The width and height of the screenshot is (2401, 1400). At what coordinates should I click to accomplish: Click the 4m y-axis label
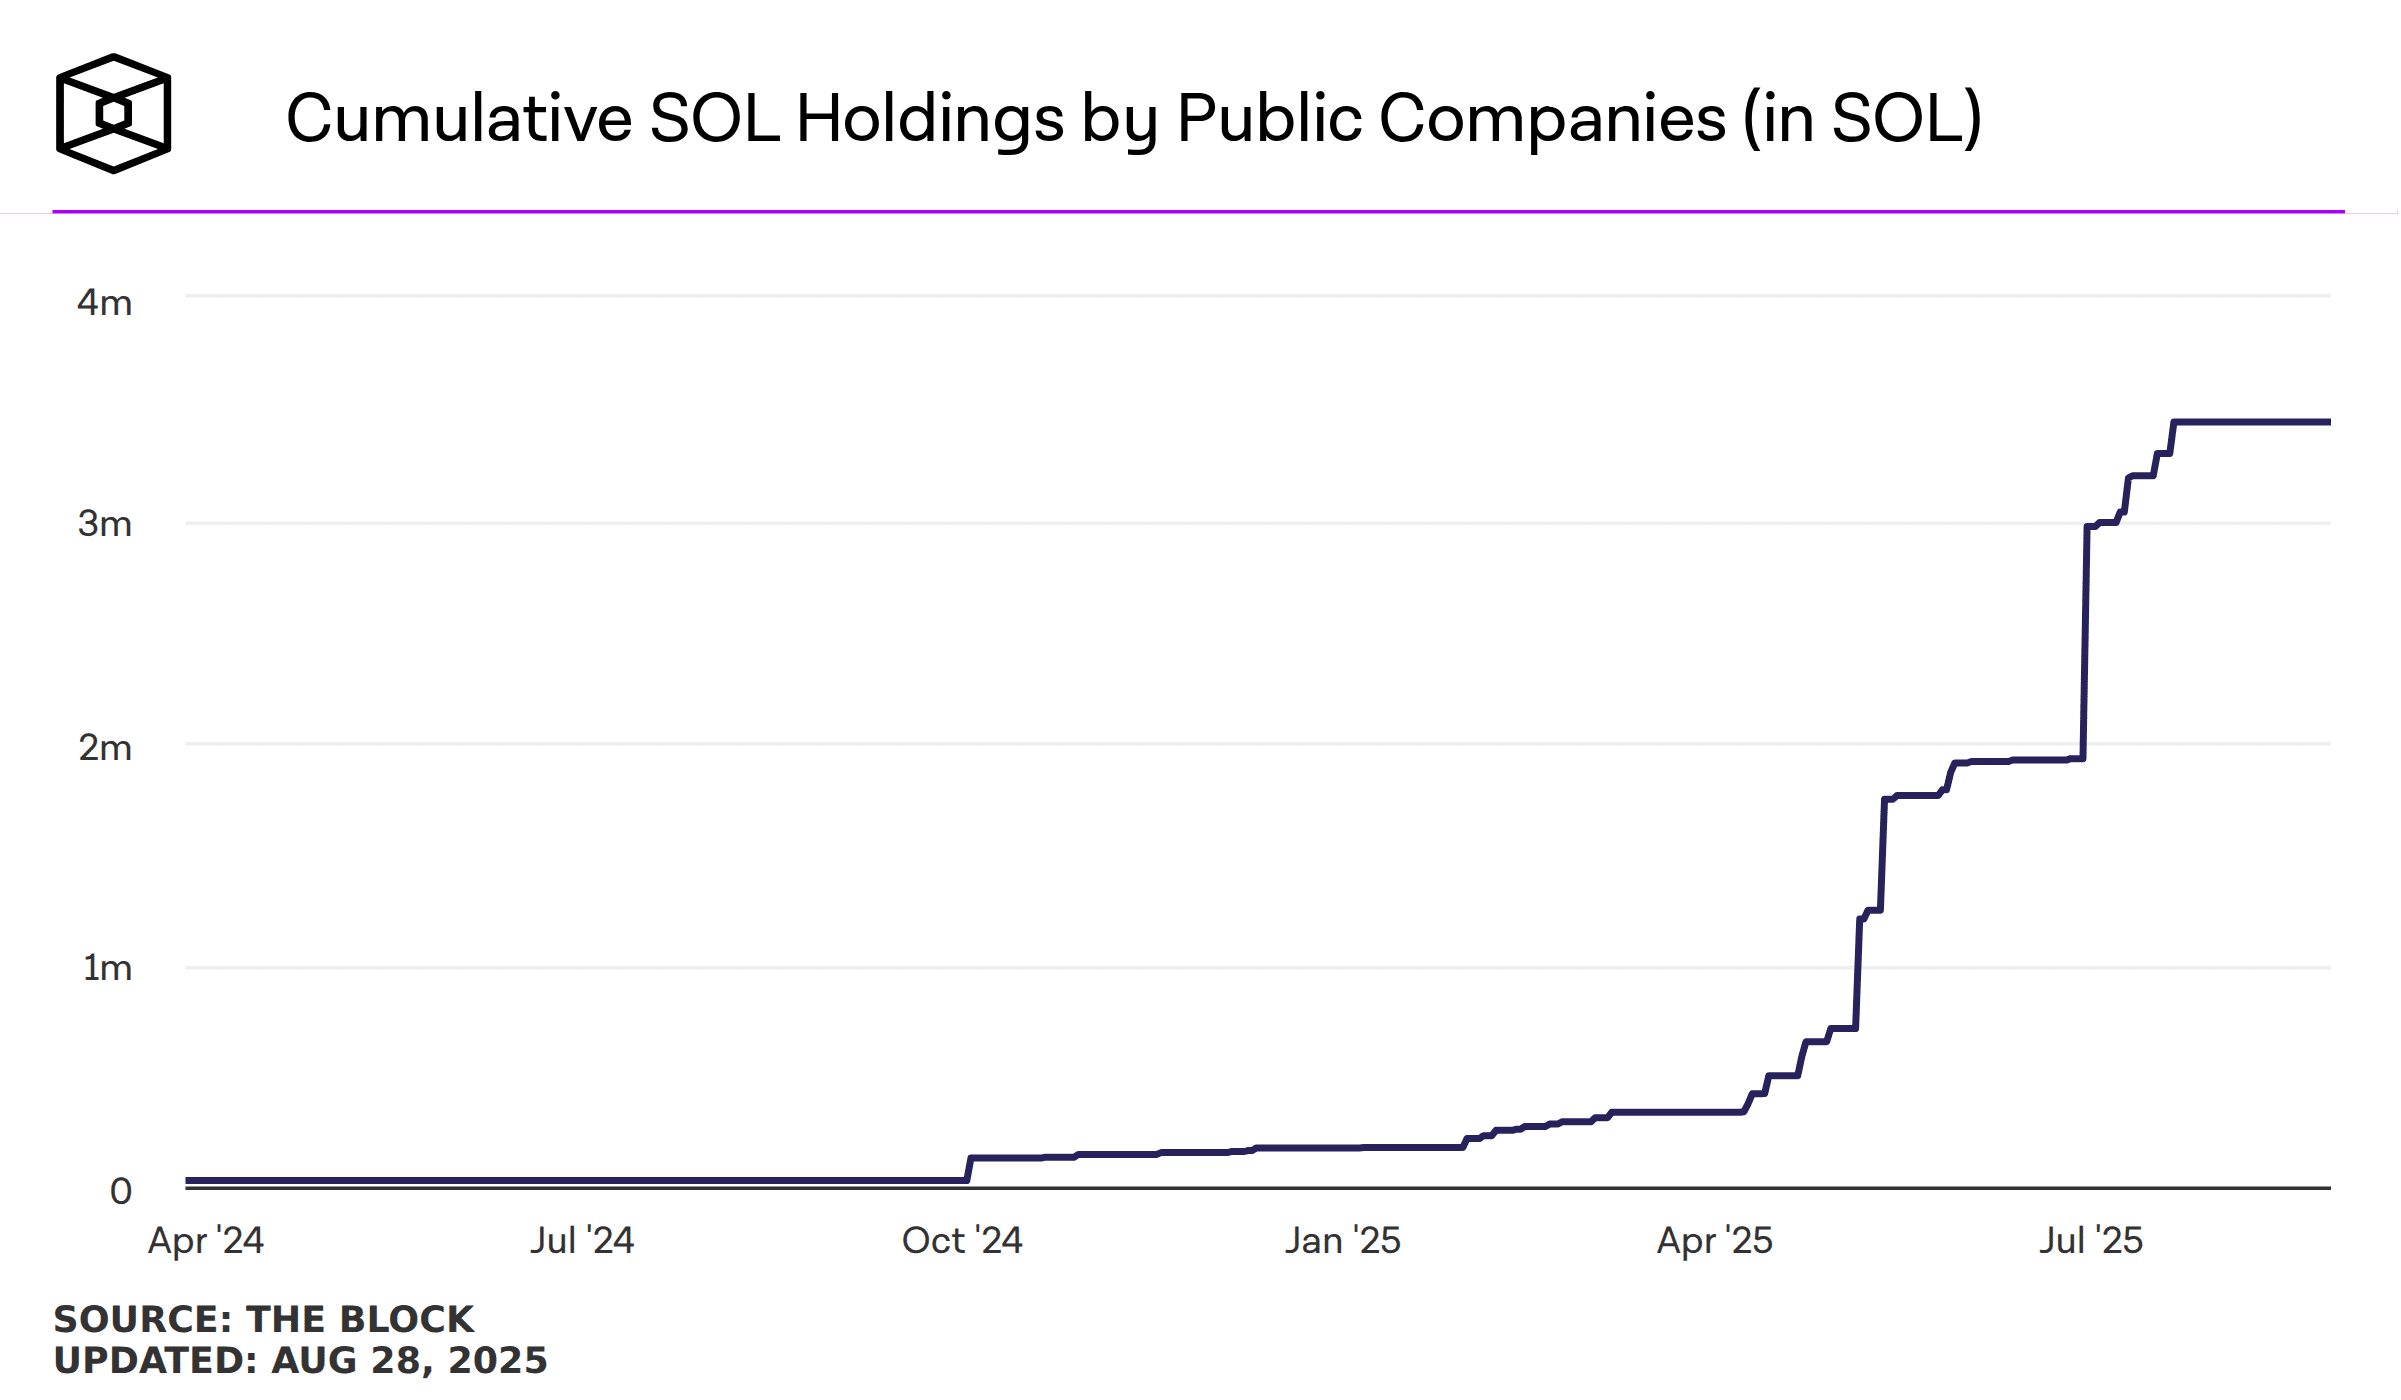point(105,302)
